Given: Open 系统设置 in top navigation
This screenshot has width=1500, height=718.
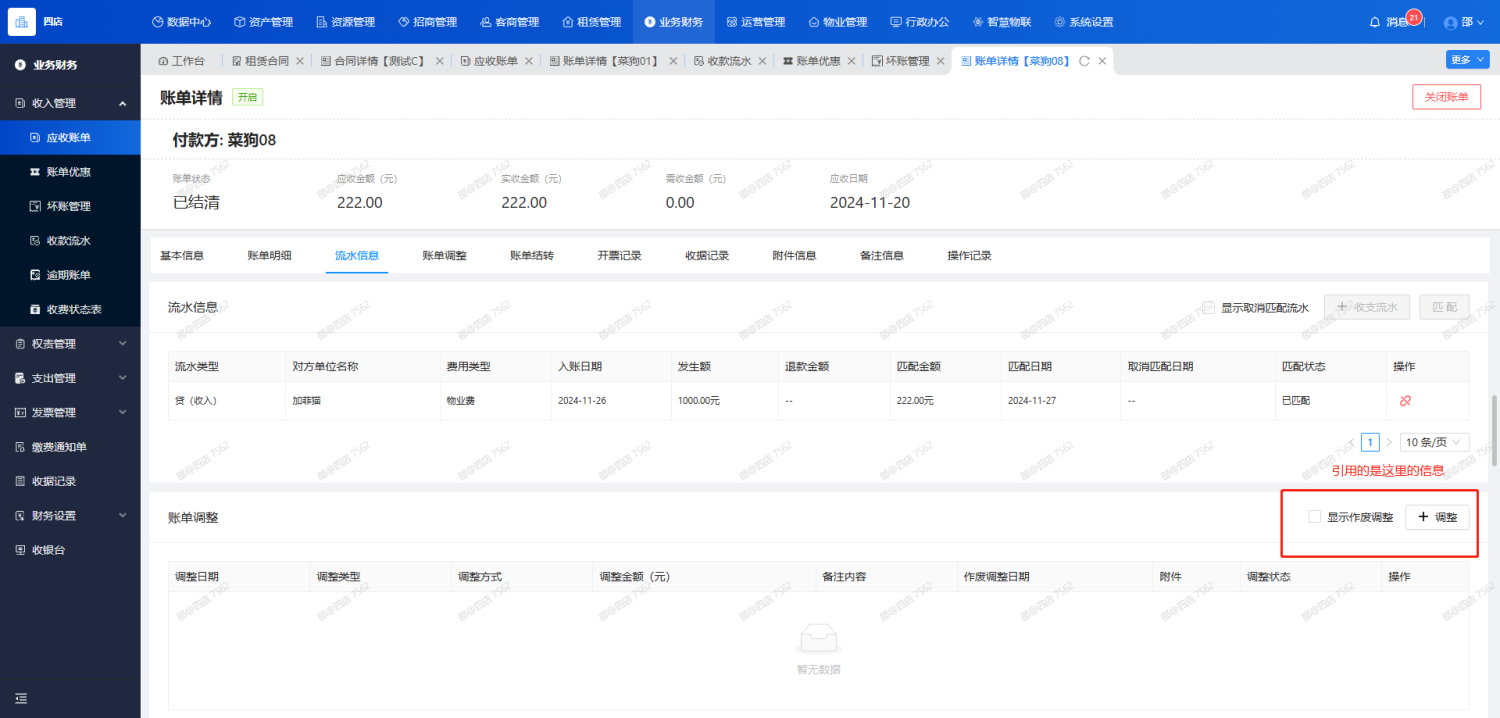Looking at the screenshot, I should coord(1084,22).
